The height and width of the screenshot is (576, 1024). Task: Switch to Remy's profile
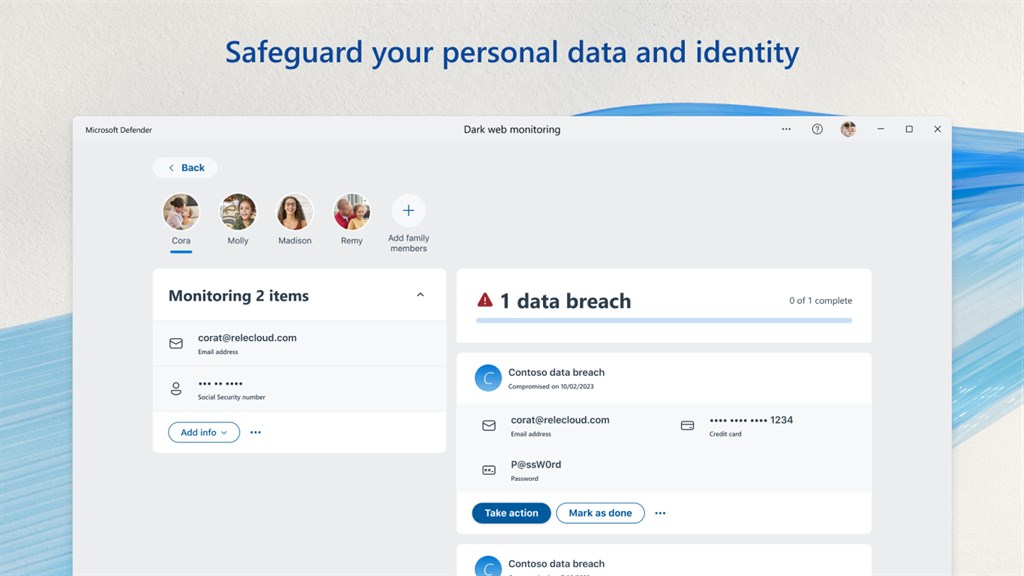pyautogui.click(x=351, y=212)
